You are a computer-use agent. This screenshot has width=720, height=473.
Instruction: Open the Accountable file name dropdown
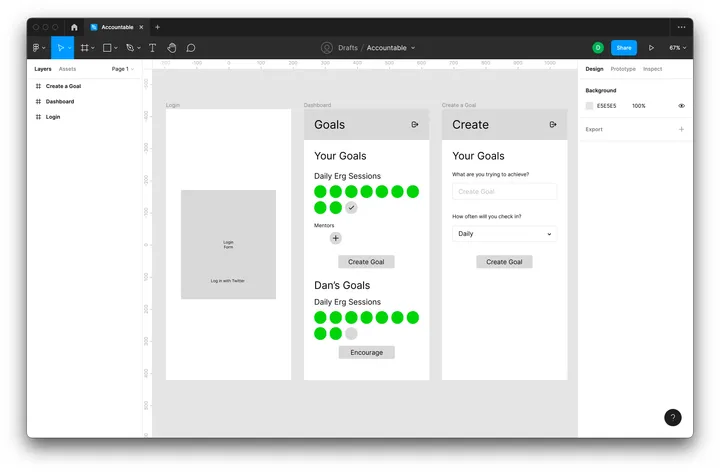pos(413,48)
